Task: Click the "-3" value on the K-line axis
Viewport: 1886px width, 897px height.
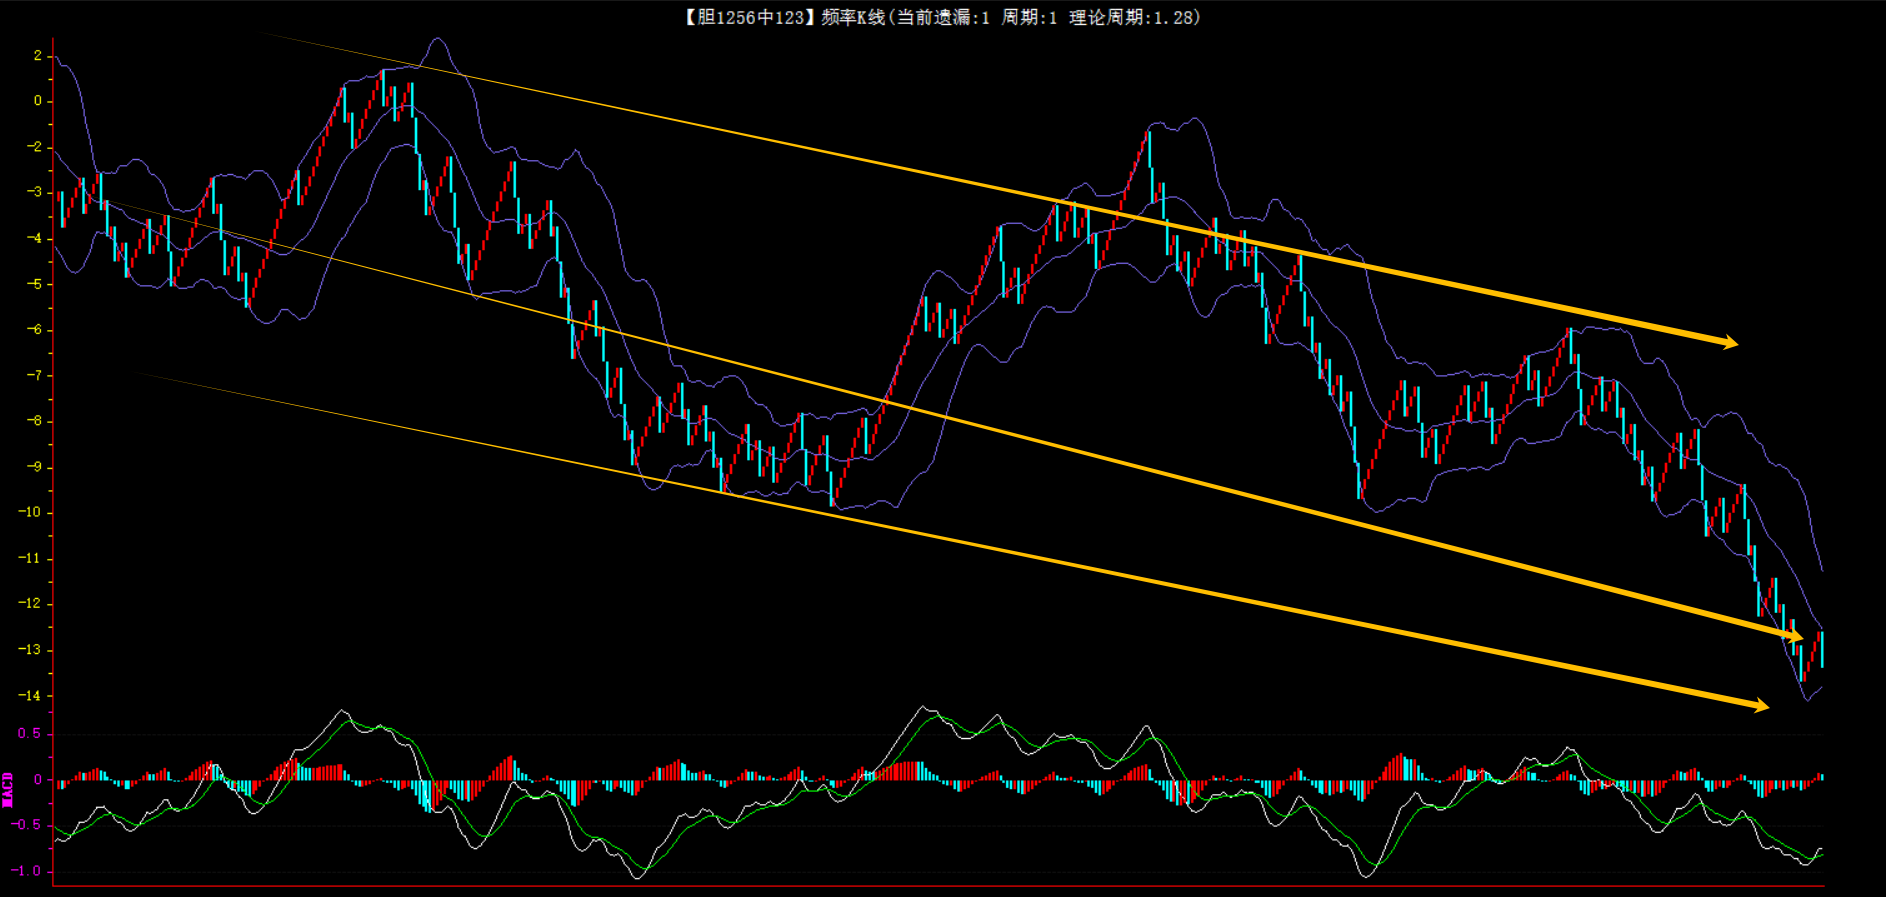Action: click(x=35, y=192)
